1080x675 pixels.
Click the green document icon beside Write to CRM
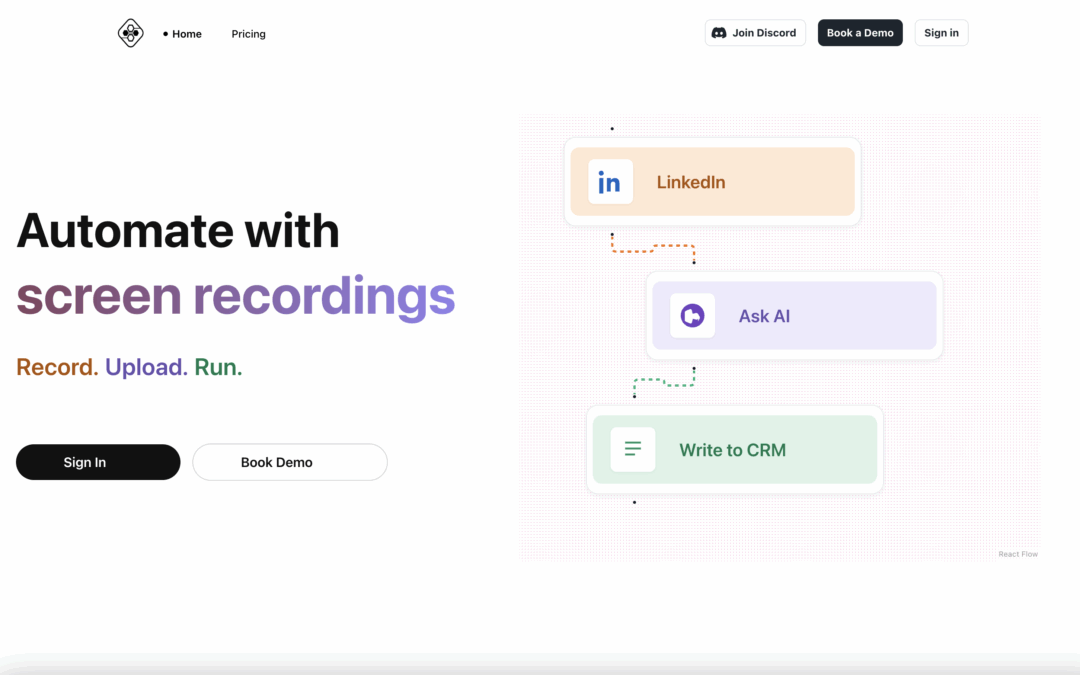pyautogui.click(x=632, y=450)
